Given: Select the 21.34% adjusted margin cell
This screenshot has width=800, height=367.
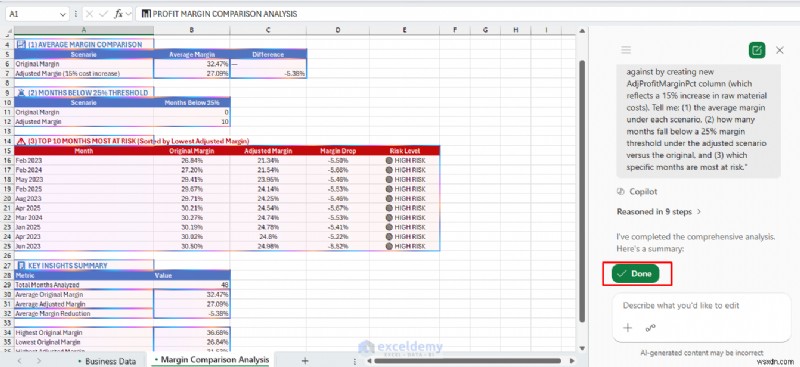Looking at the screenshot, I should click(x=268, y=160).
